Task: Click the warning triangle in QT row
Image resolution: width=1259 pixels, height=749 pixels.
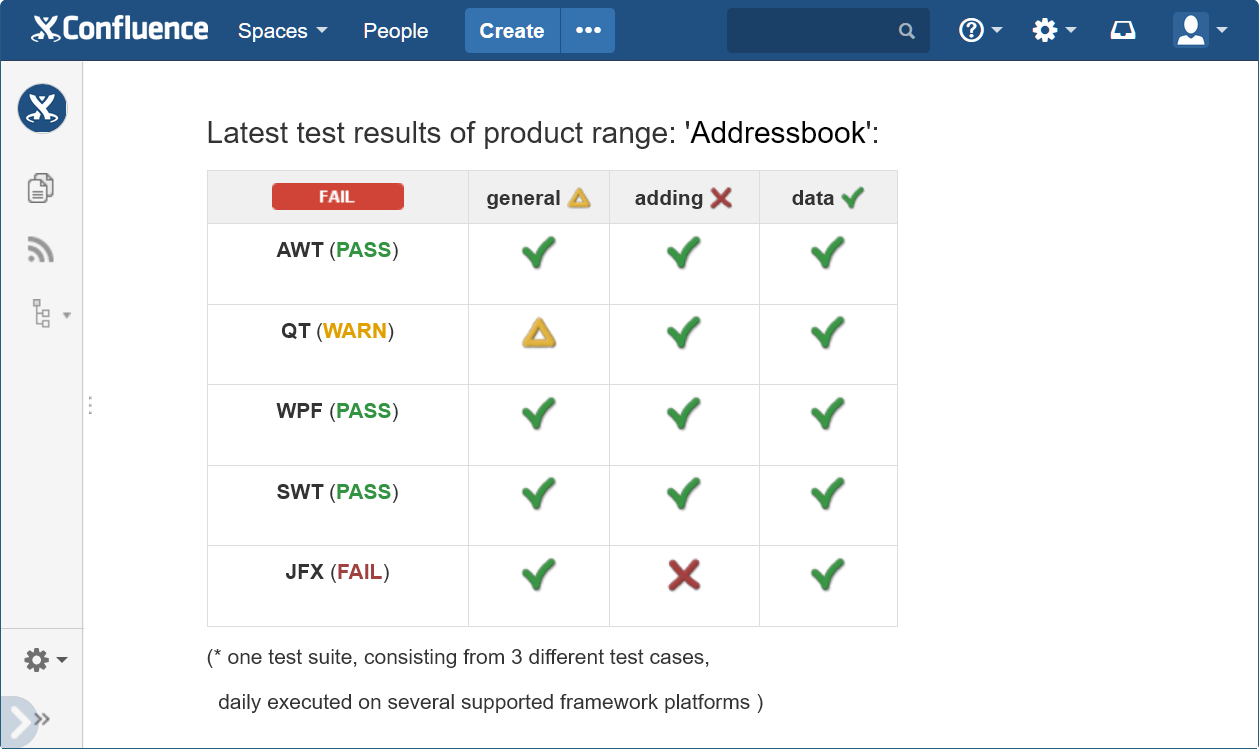Action: 539,333
